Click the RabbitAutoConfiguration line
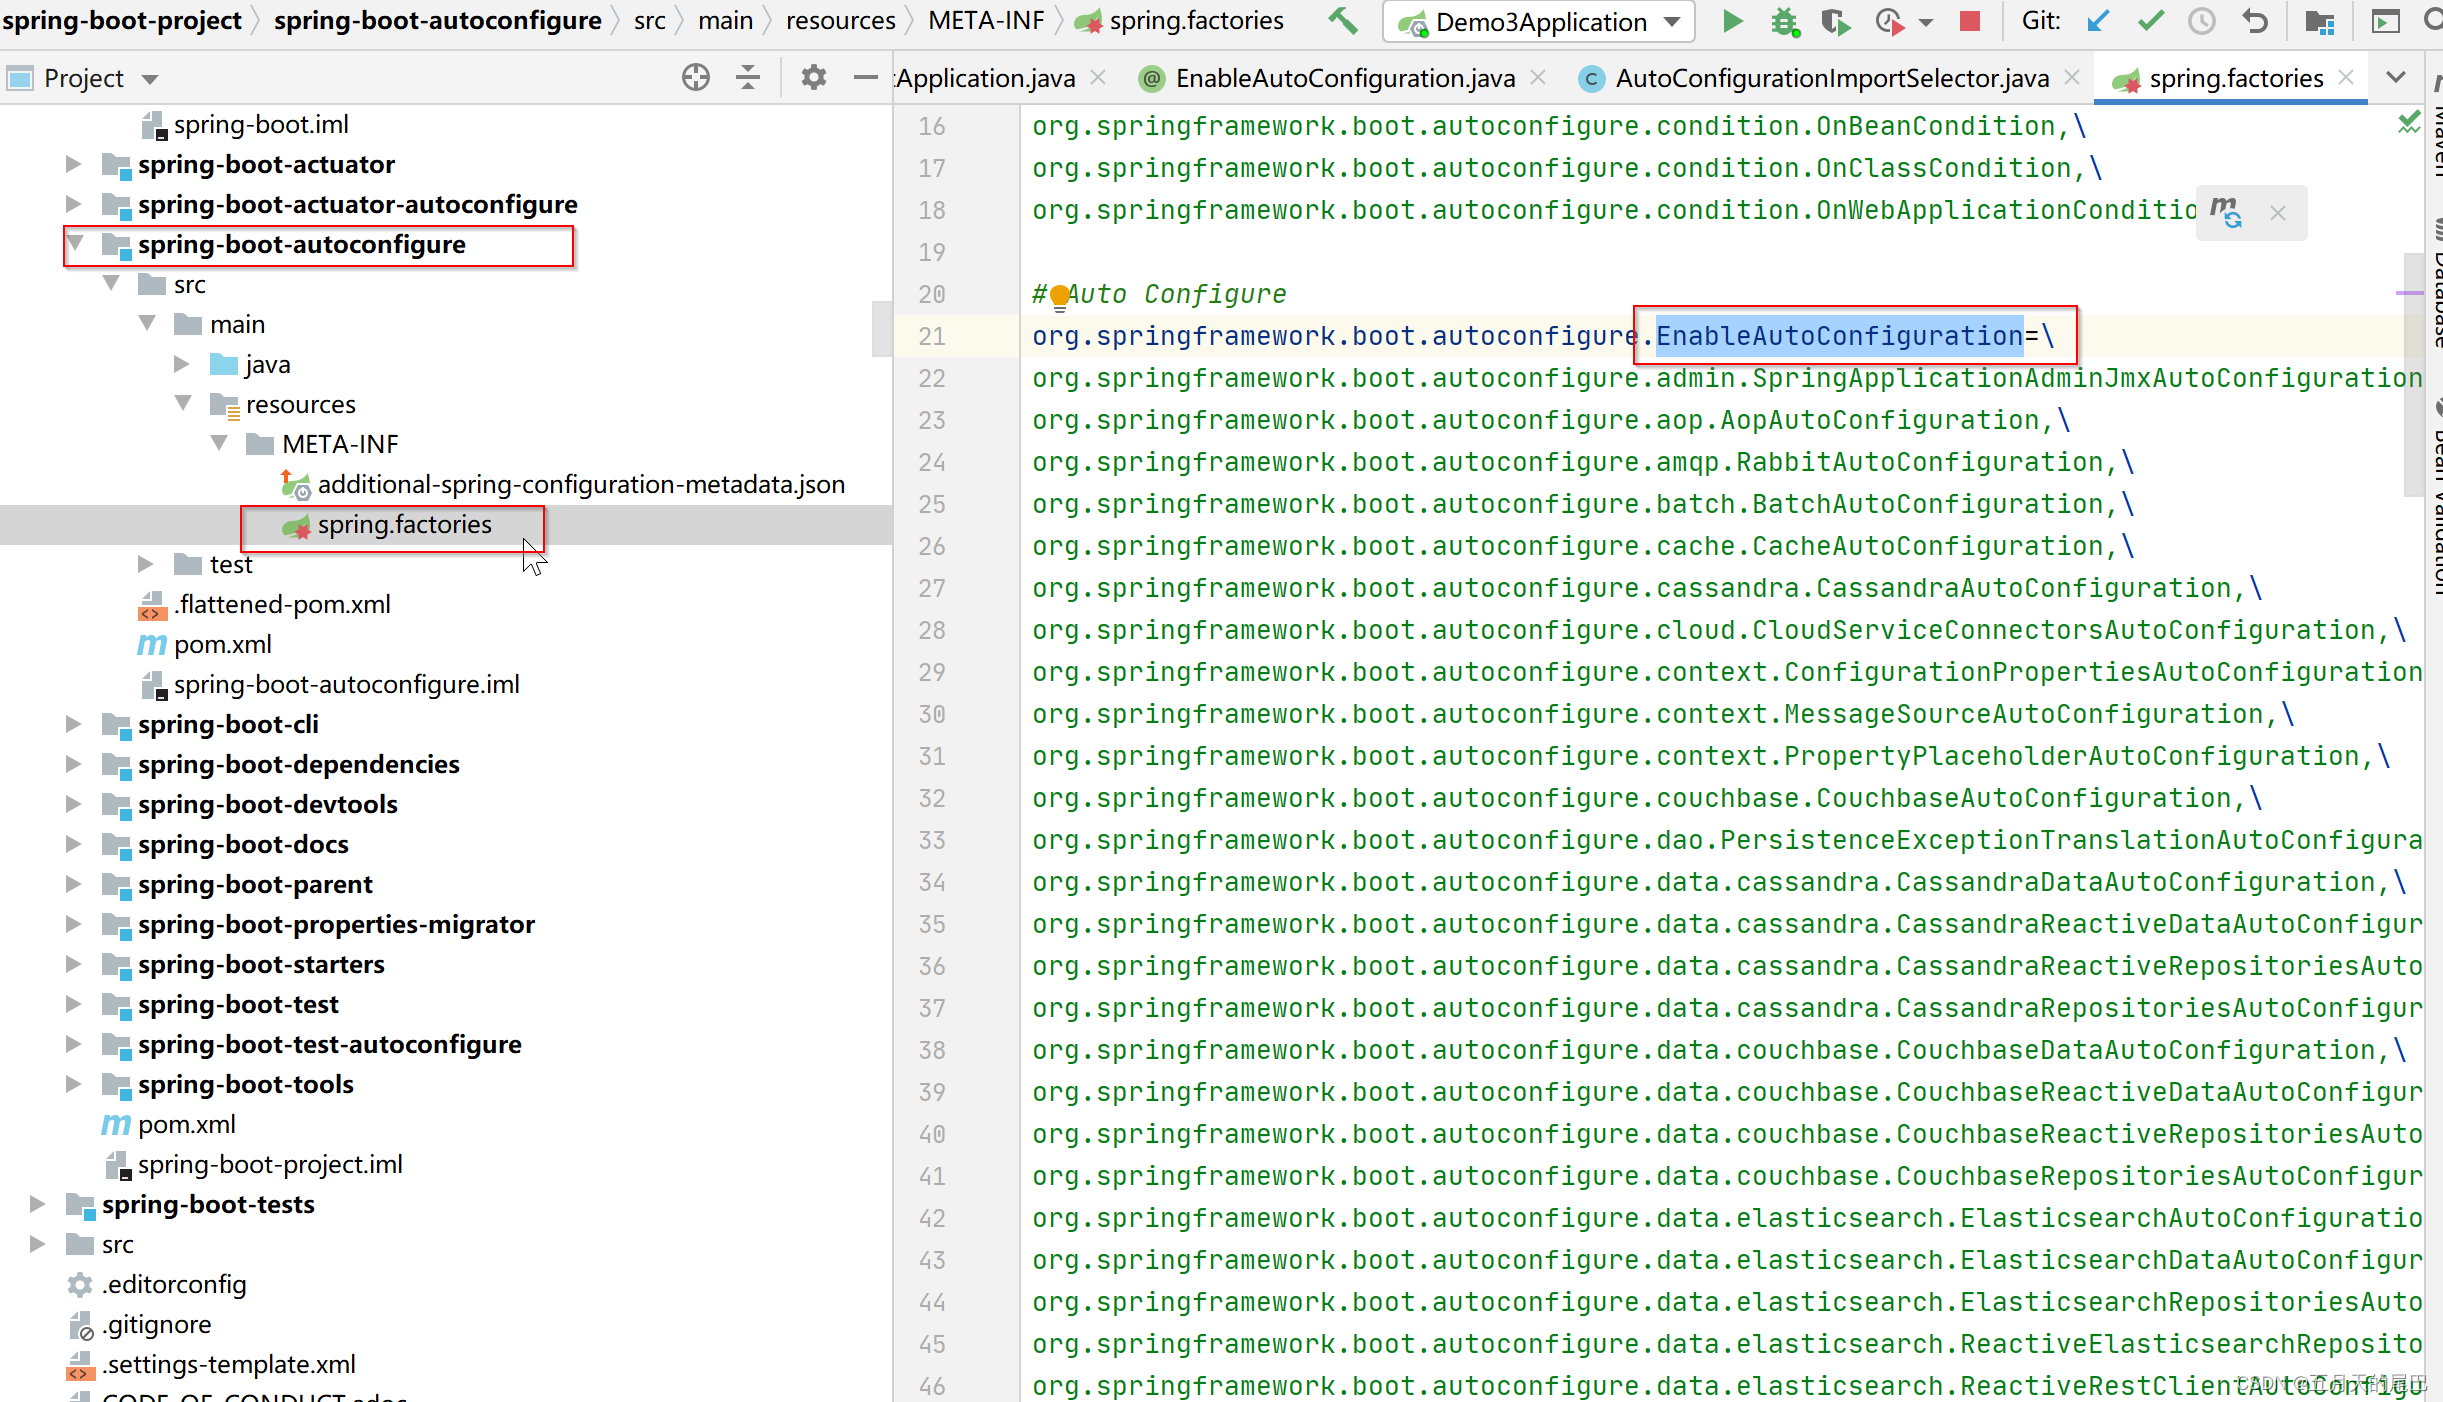 [1582, 462]
